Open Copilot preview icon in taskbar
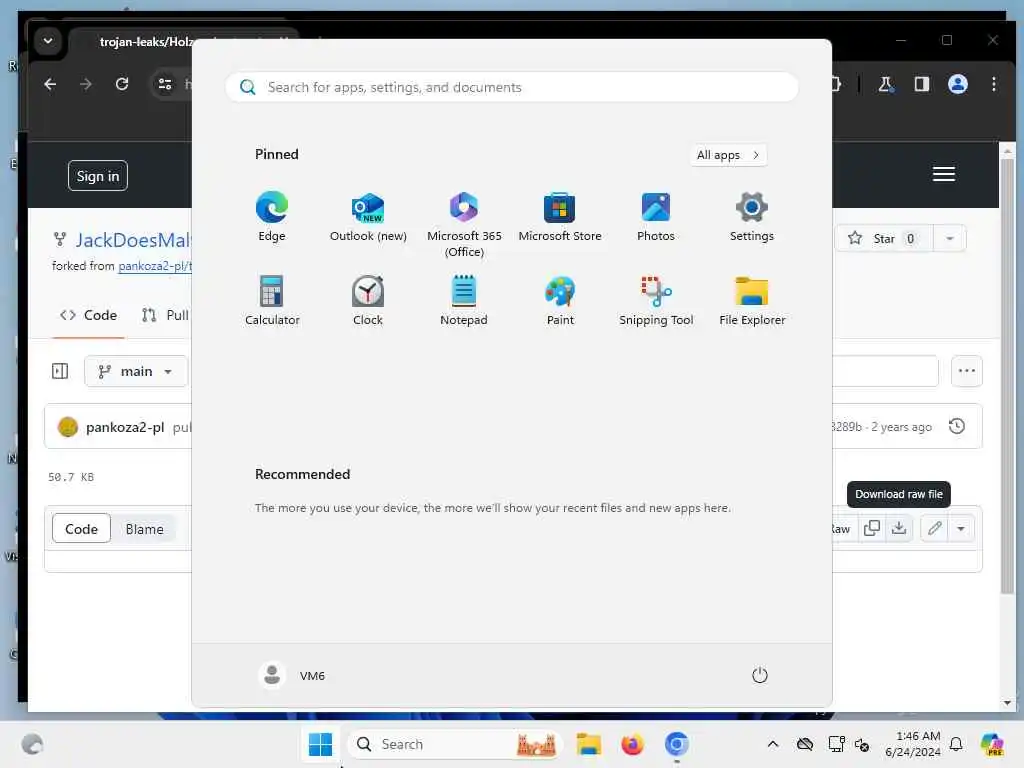Screen dimensions: 1024x768 [x=992, y=744]
